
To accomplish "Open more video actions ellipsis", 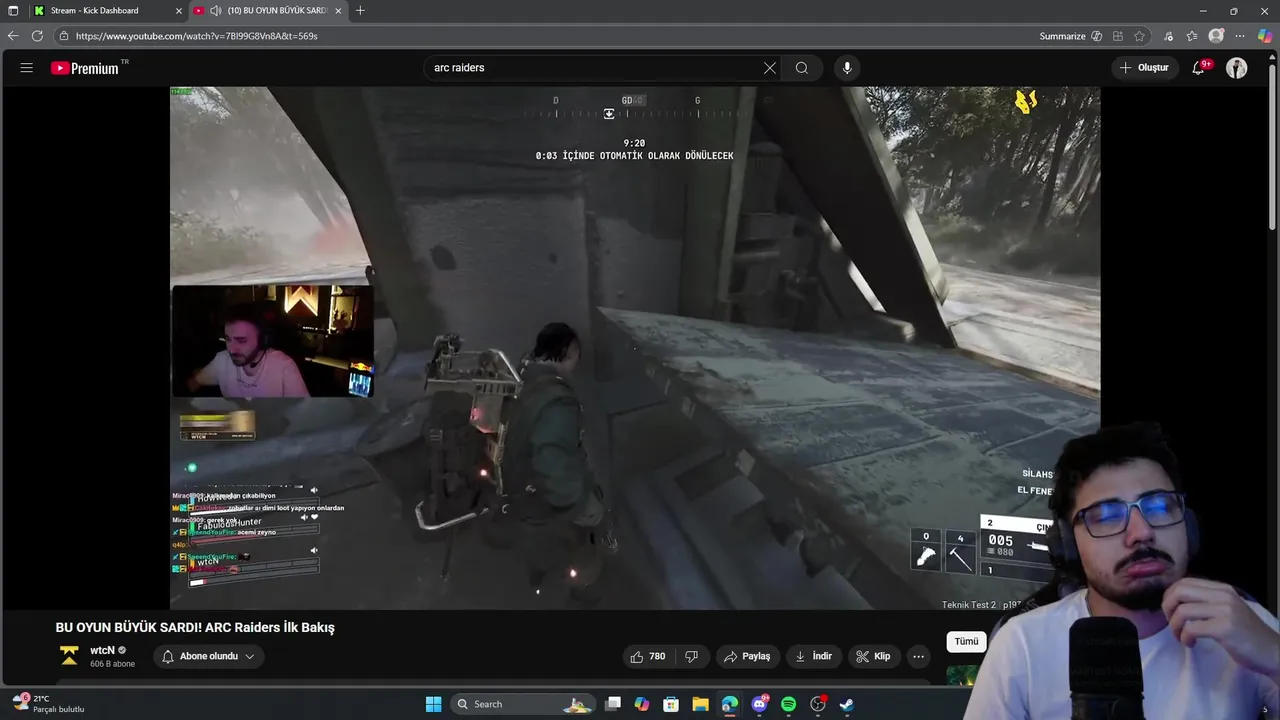I will [918, 656].
